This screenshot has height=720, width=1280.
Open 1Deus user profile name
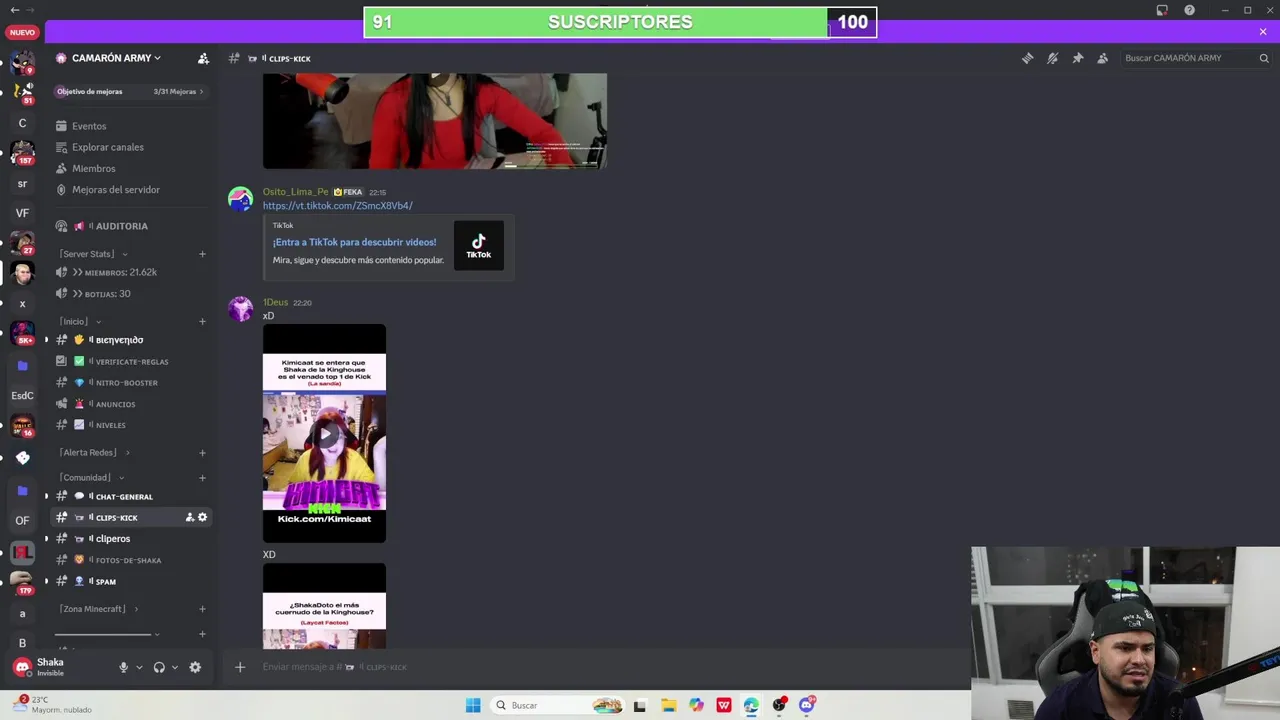275,302
